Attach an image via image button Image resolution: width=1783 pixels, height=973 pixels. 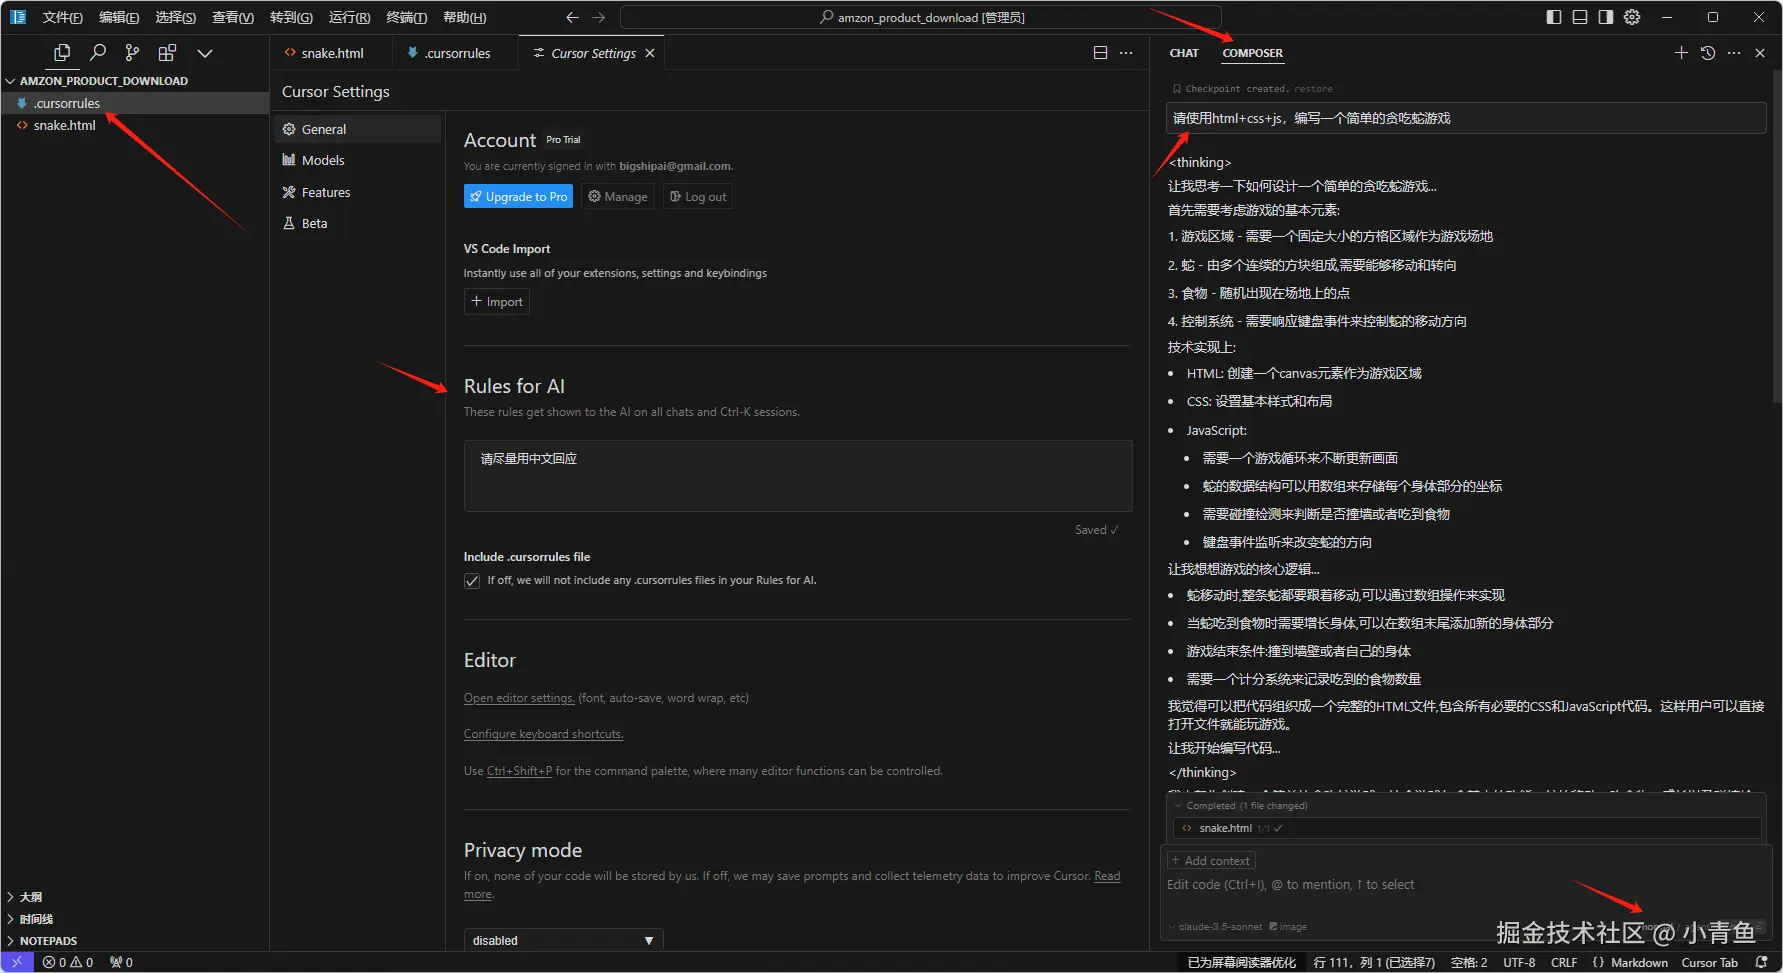pyautogui.click(x=1288, y=927)
